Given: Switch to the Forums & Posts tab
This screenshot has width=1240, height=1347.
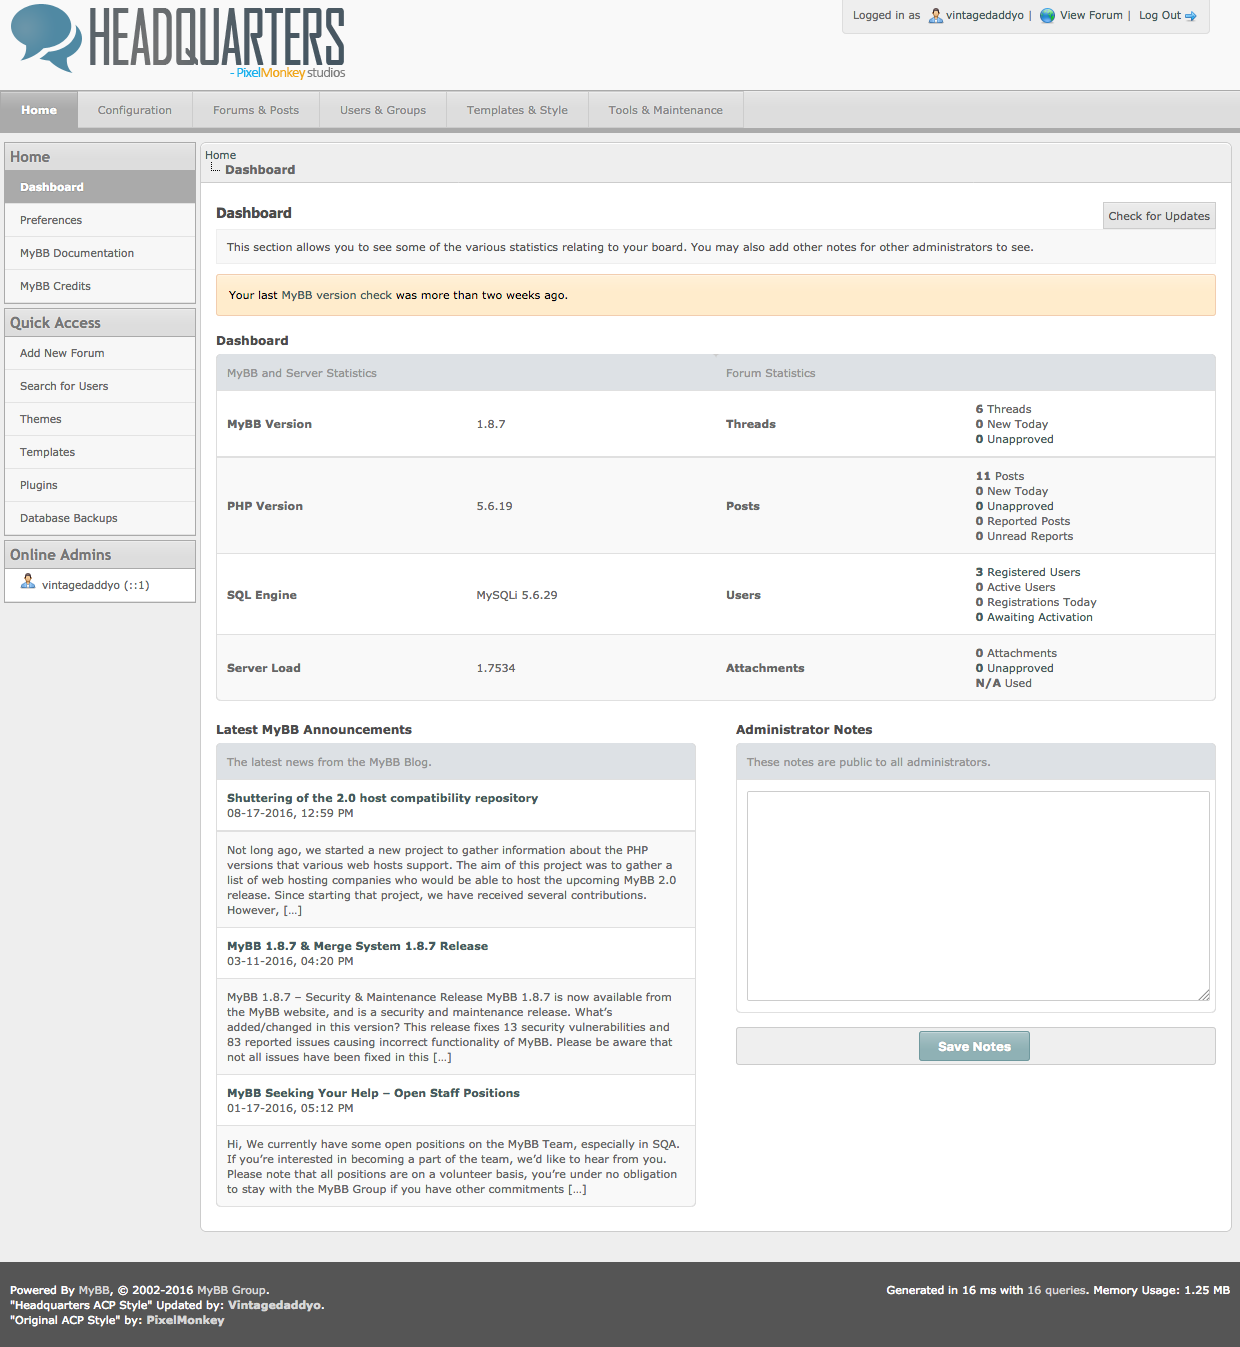Looking at the screenshot, I should 255,110.
